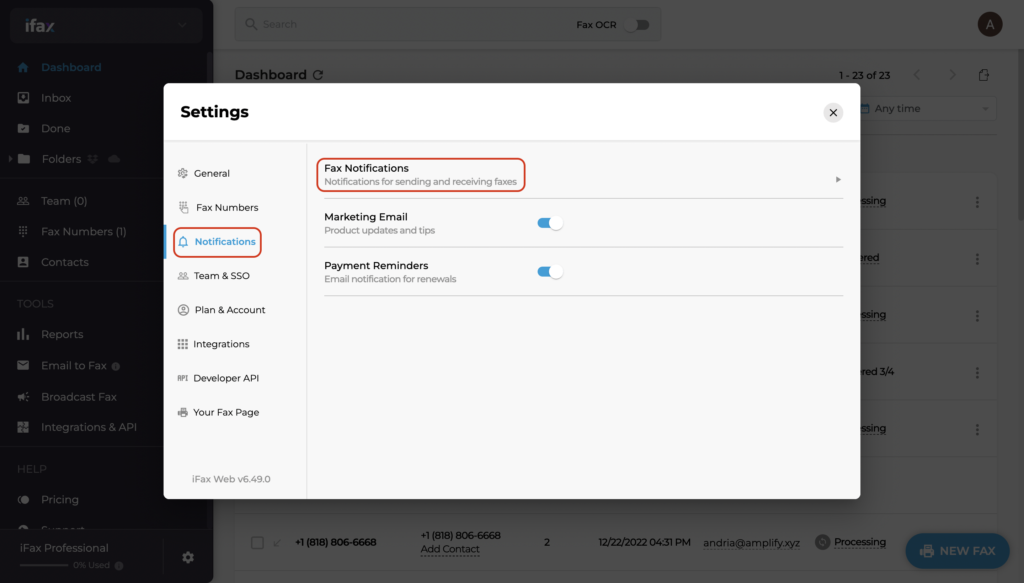The height and width of the screenshot is (583, 1024).
Task: Turn off Payment Reminders toggle
Action: 550,272
